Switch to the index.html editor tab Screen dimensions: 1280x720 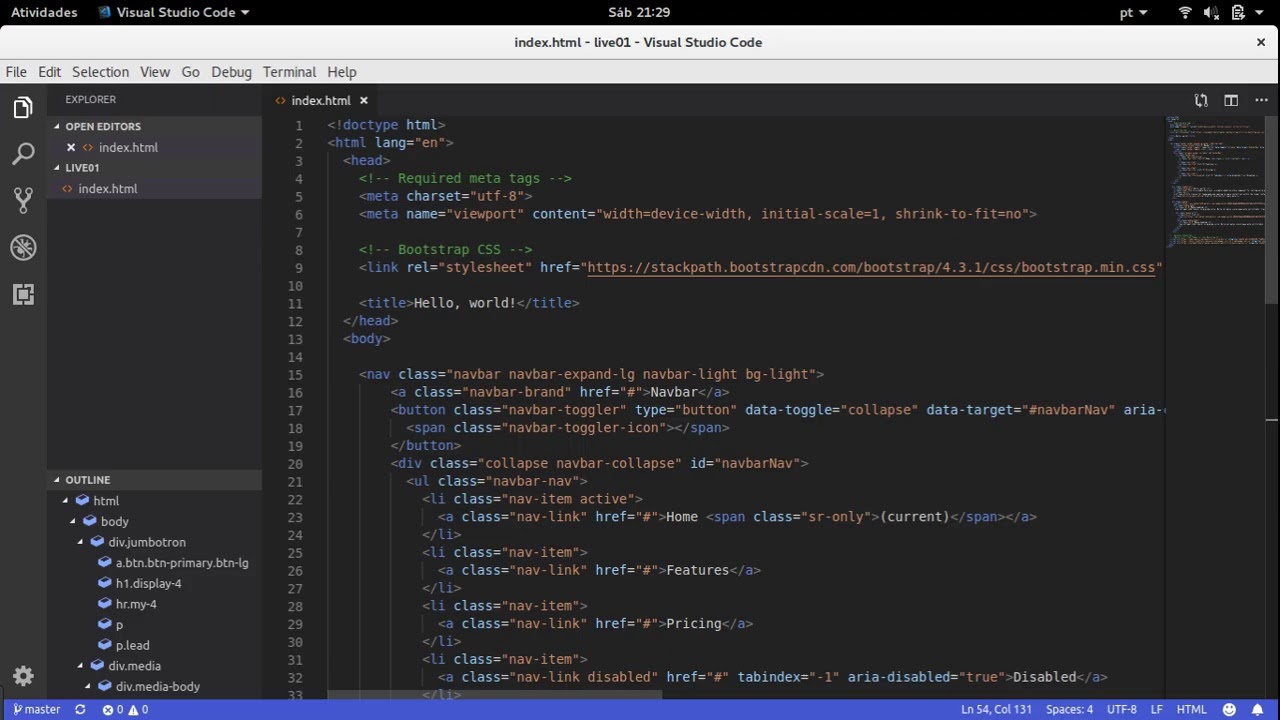[321, 100]
